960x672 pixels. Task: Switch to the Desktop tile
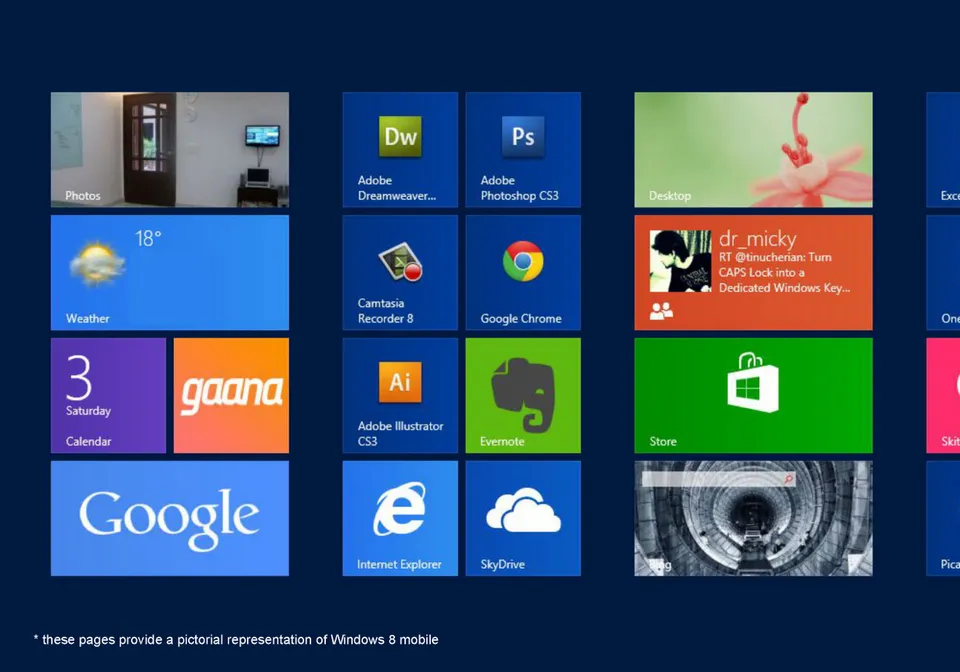[753, 150]
